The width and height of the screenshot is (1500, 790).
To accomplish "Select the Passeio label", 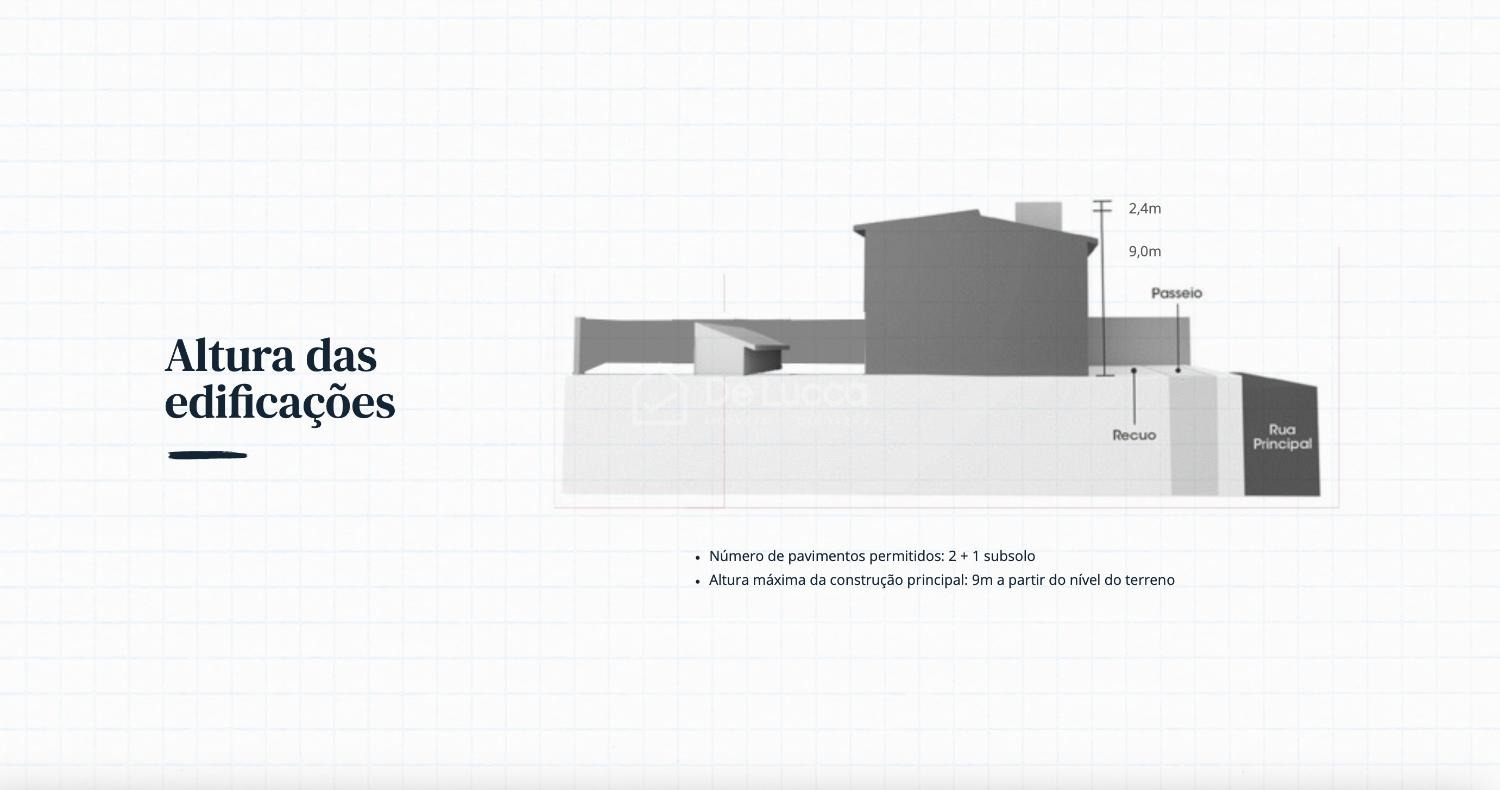I will 1176,293.
